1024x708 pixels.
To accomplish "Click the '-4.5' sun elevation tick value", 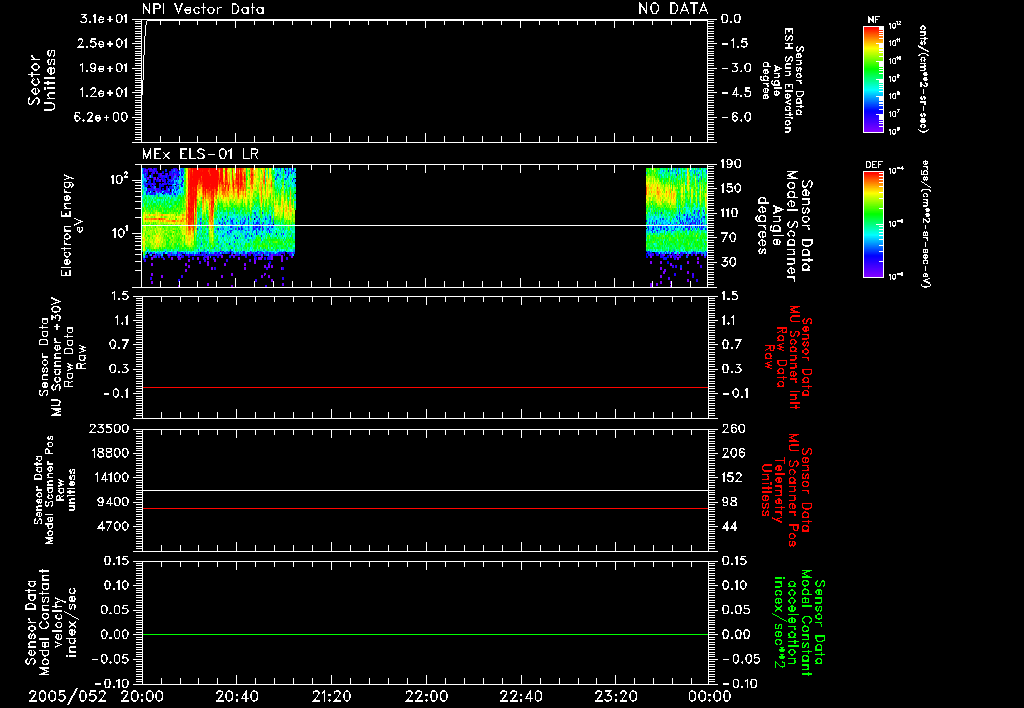I will (735, 93).
